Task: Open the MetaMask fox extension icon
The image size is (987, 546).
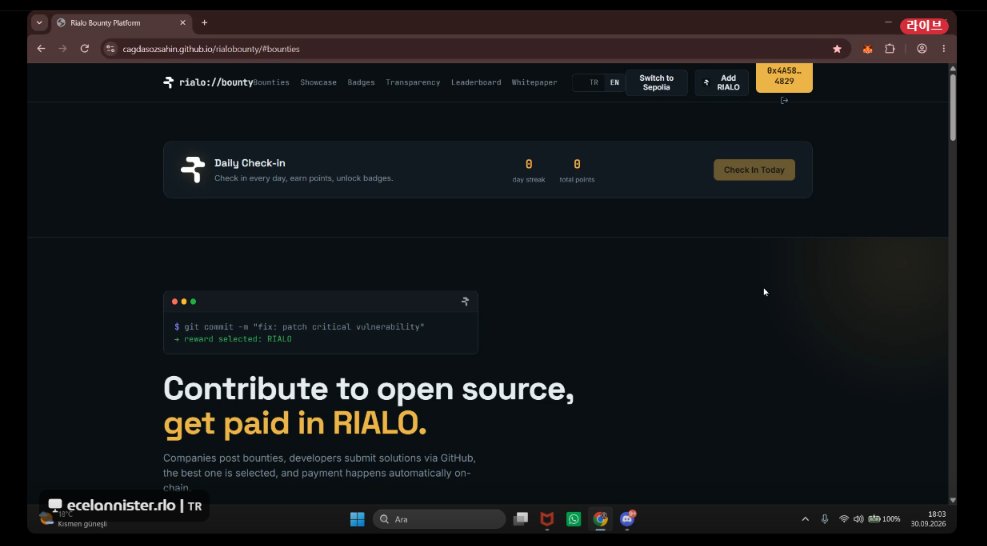Action: click(x=867, y=49)
